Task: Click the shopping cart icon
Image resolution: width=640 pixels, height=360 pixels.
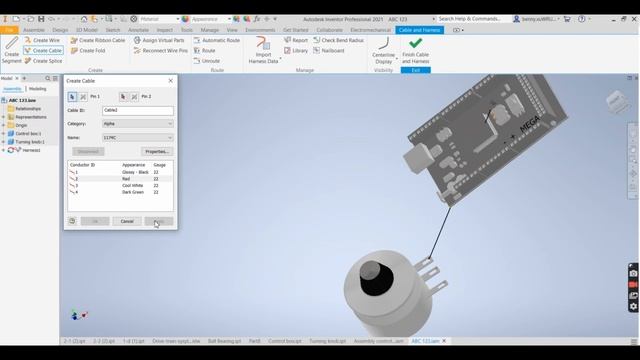Action: tap(567, 19)
